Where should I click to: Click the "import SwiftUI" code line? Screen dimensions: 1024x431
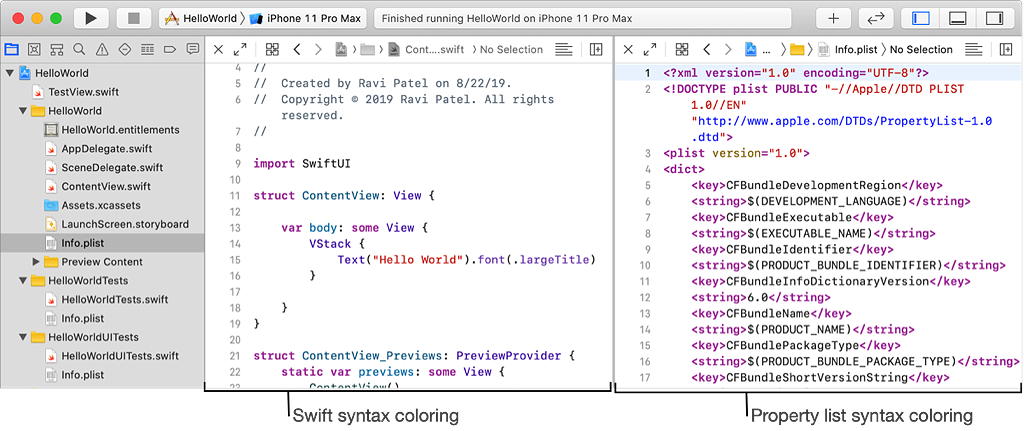click(x=302, y=164)
